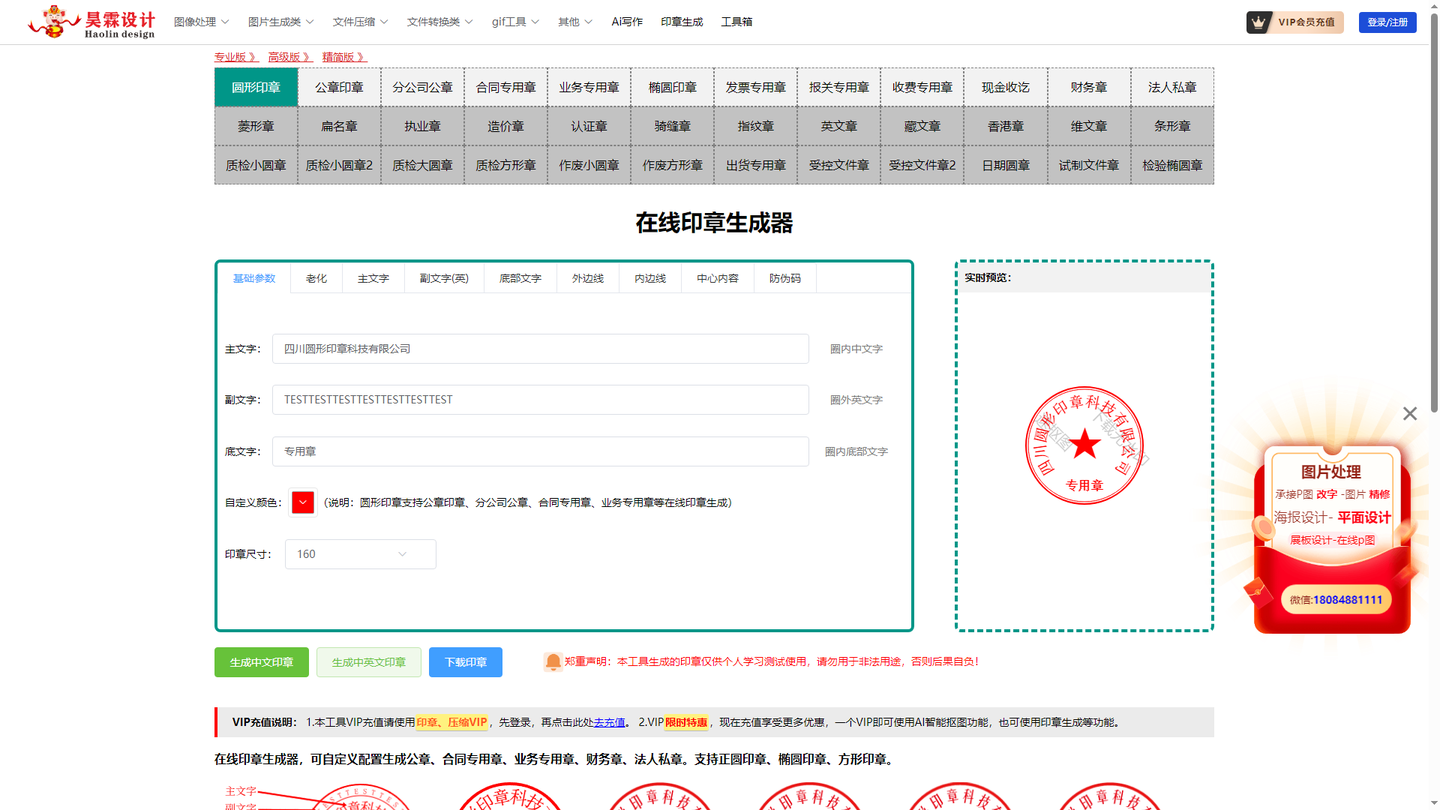This screenshot has width=1440, height=810.
Task: Select the 质检小圆章2 stamp type
Action: (x=339, y=165)
